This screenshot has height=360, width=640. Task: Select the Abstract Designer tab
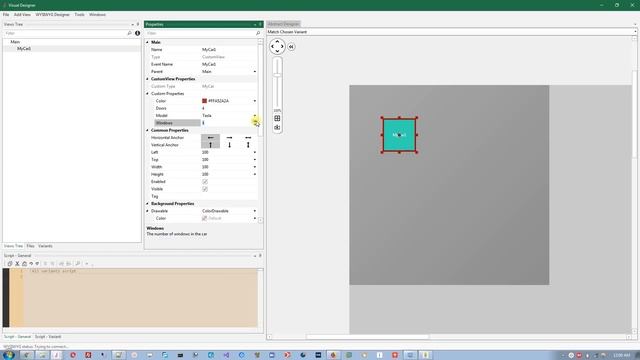(283, 24)
